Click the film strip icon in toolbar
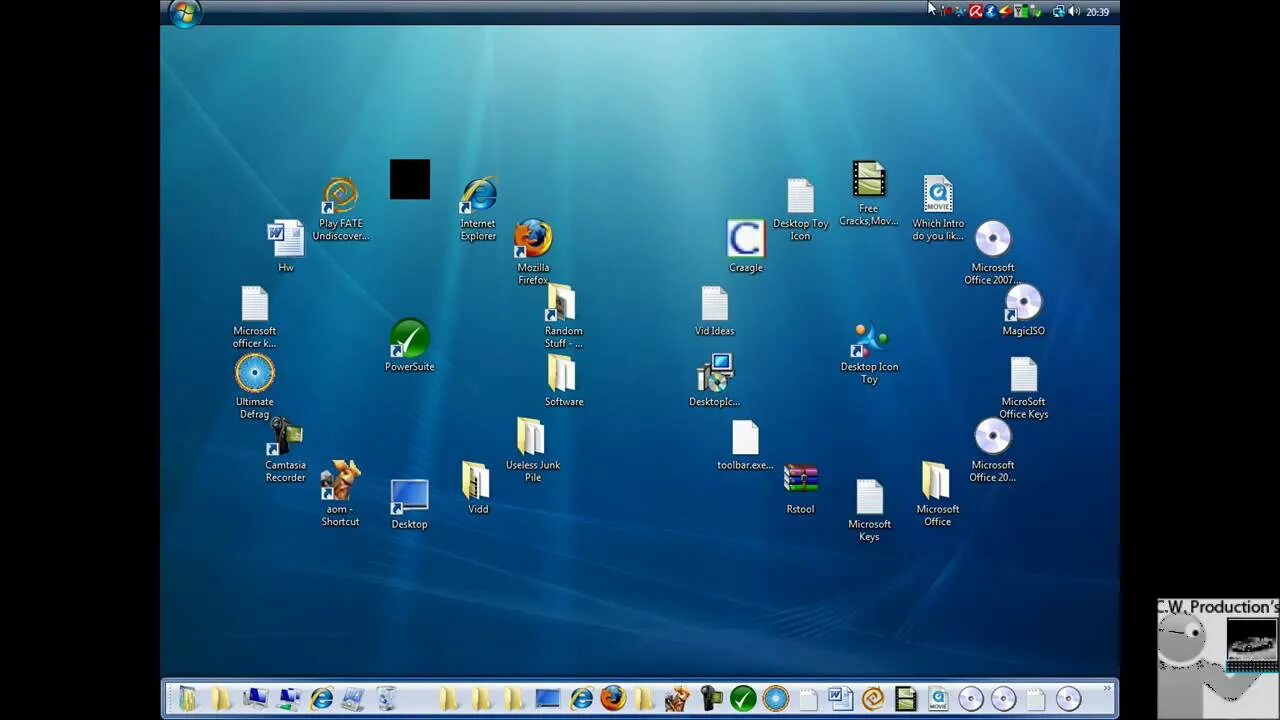The width and height of the screenshot is (1280, 720). coord(905,698)
